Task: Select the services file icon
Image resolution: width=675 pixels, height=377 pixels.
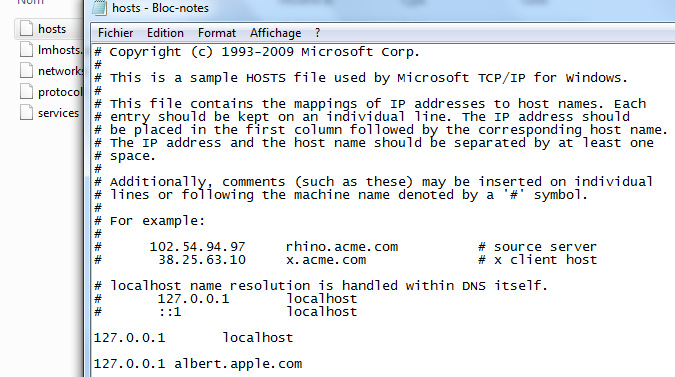Action: 27,113
